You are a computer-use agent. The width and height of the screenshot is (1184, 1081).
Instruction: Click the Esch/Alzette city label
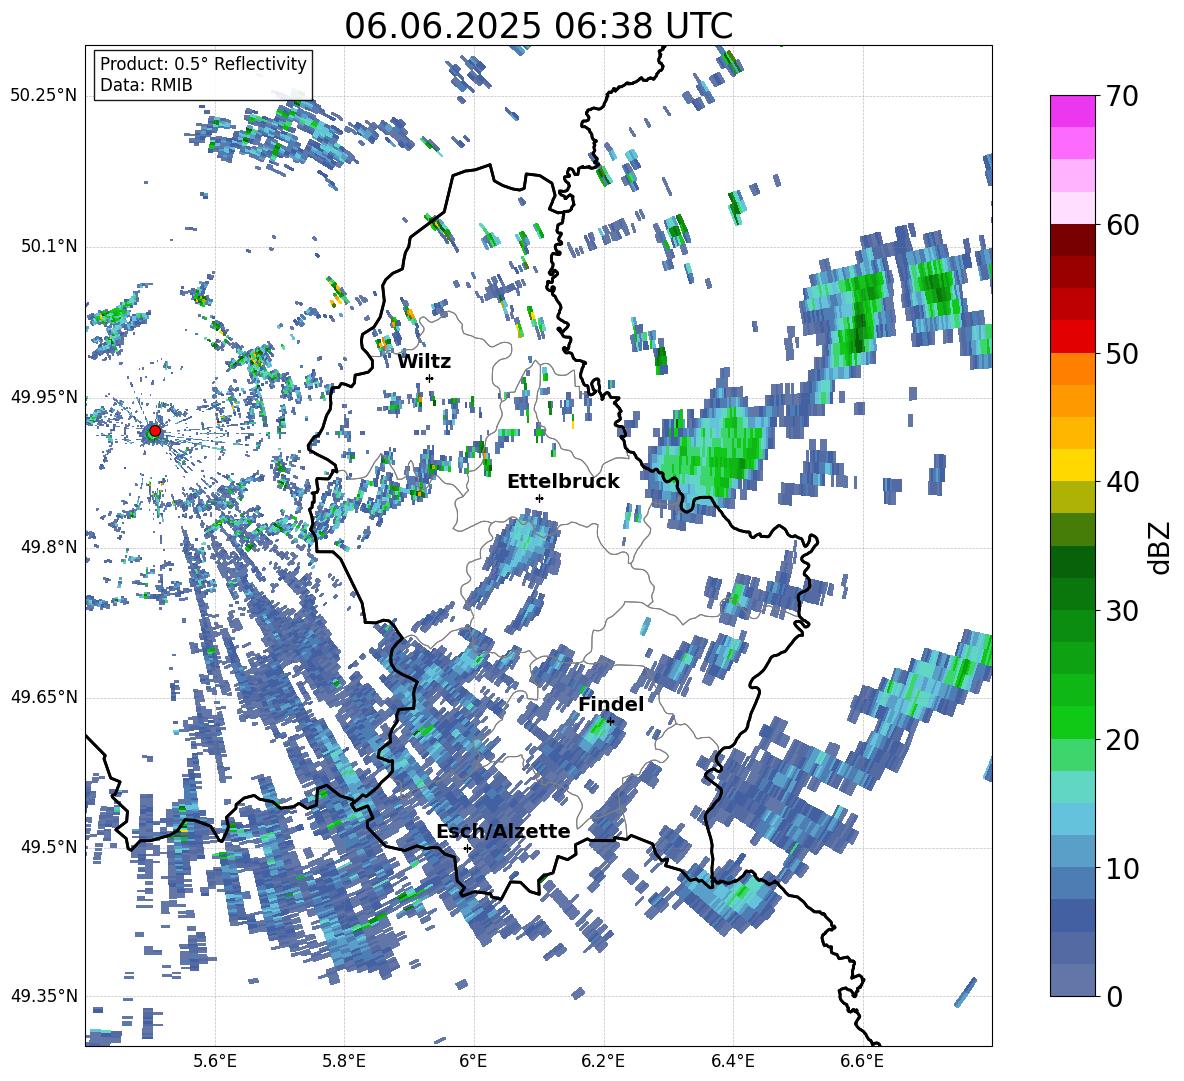(x=504, y=831)
